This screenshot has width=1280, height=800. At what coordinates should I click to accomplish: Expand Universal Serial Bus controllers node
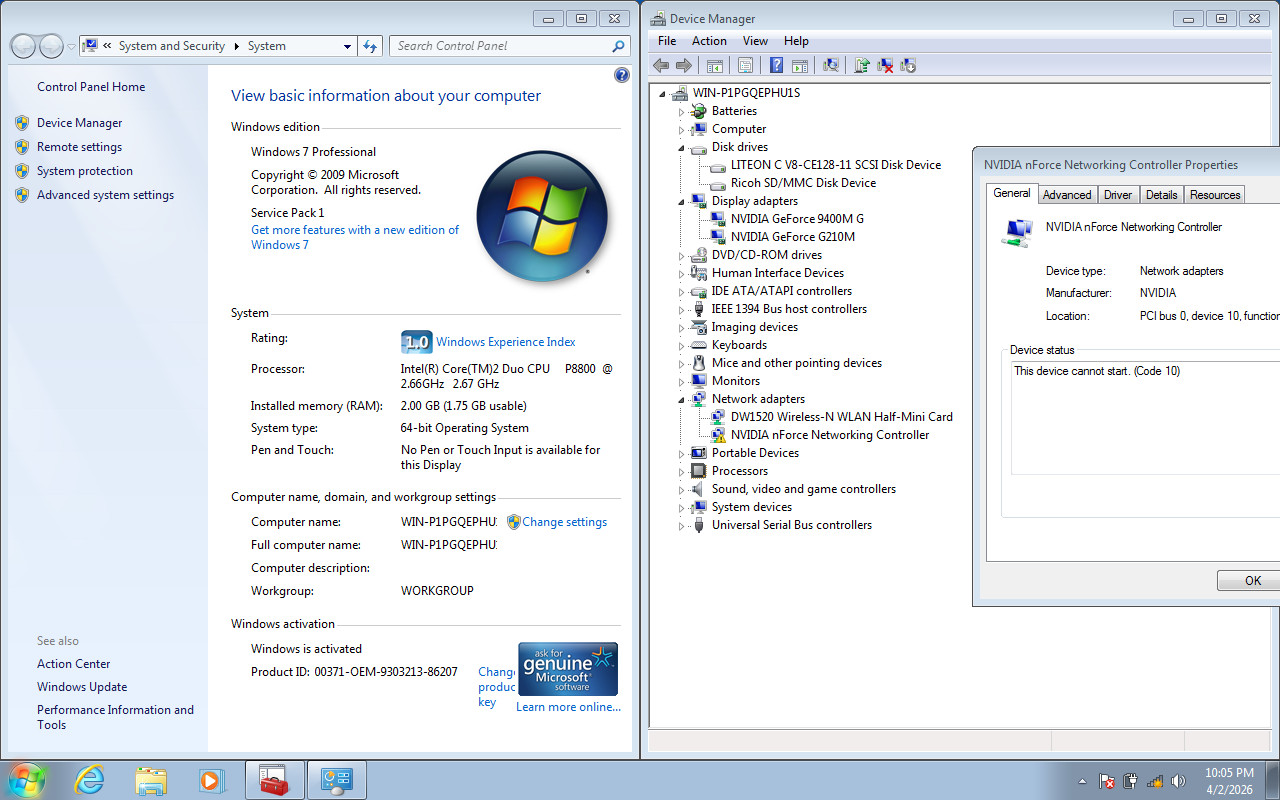pyautogui.click(x=682, y=525)
